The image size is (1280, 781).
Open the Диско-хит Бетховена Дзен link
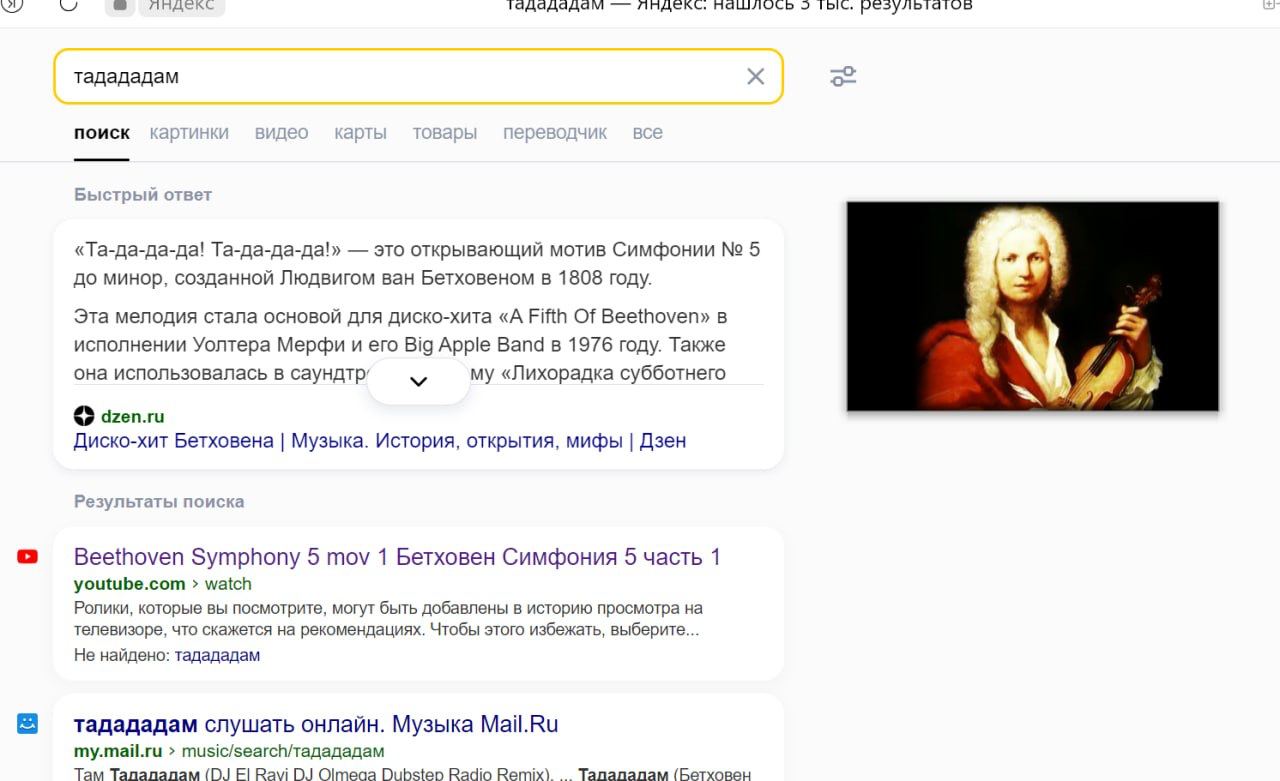tap(379, 441)
